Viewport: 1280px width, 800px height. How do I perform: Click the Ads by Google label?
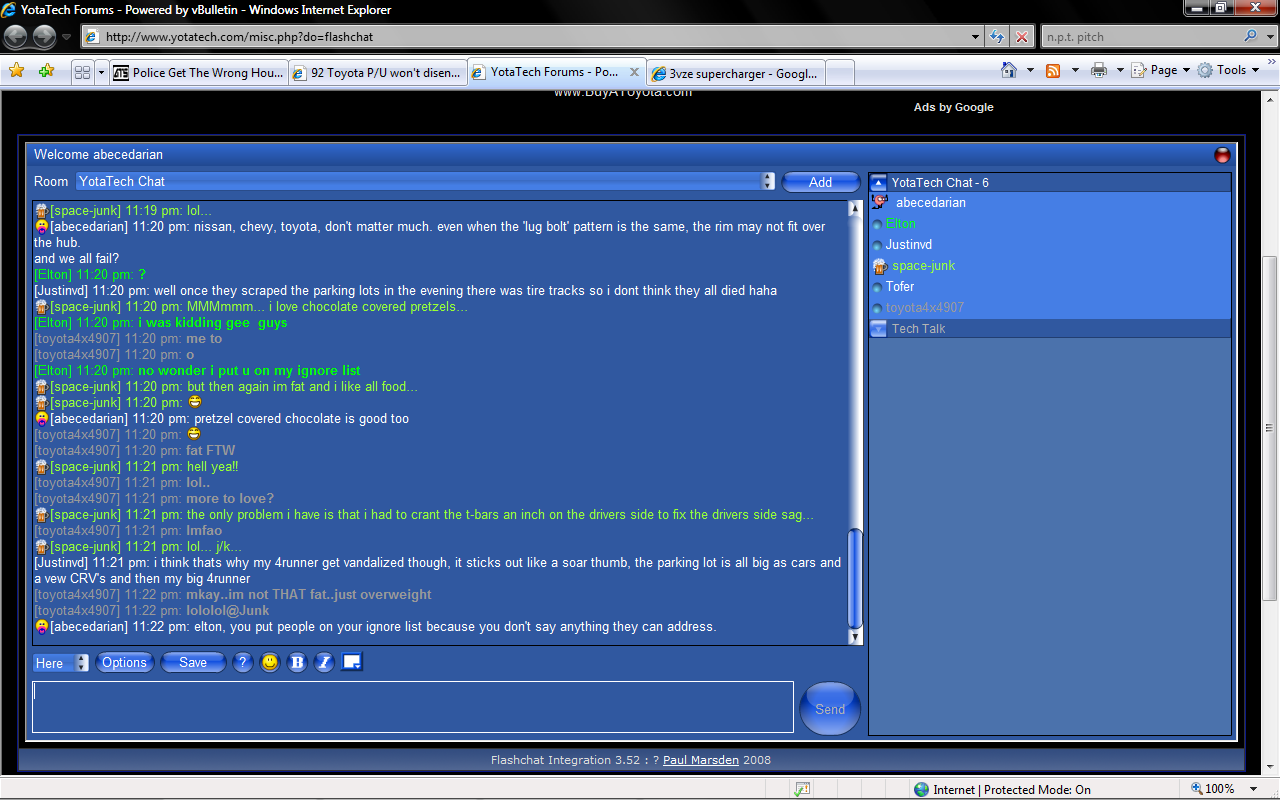953,107
